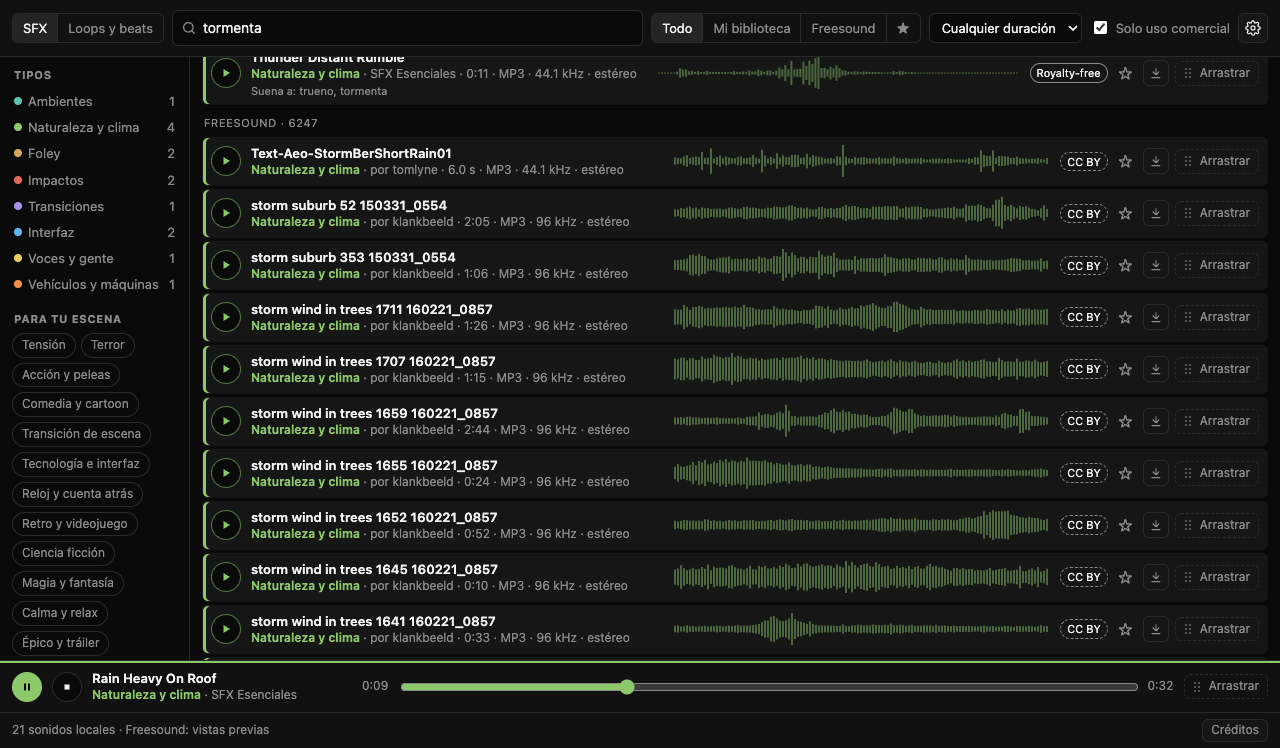Viewport: 1280px width, 748px height.
Task: Open Cualquier duración dropdown
Action: [1005, 28]
